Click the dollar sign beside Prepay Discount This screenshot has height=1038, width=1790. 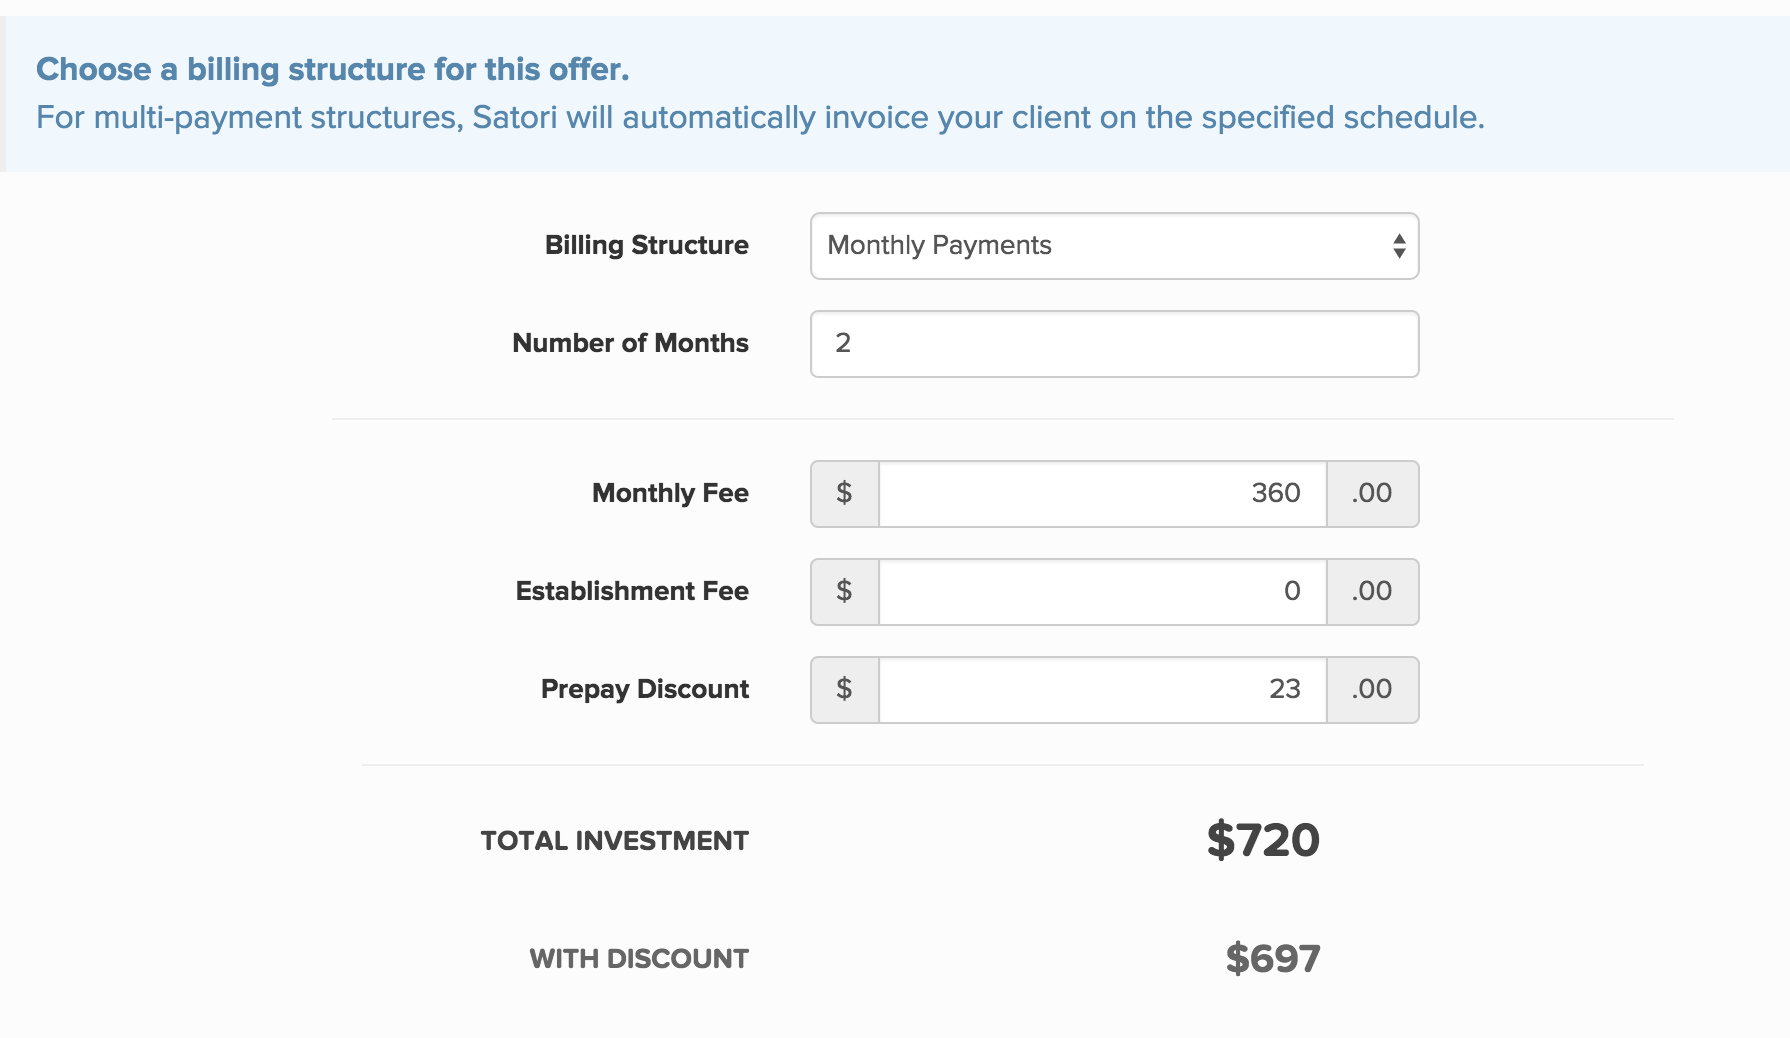[845, 690]
